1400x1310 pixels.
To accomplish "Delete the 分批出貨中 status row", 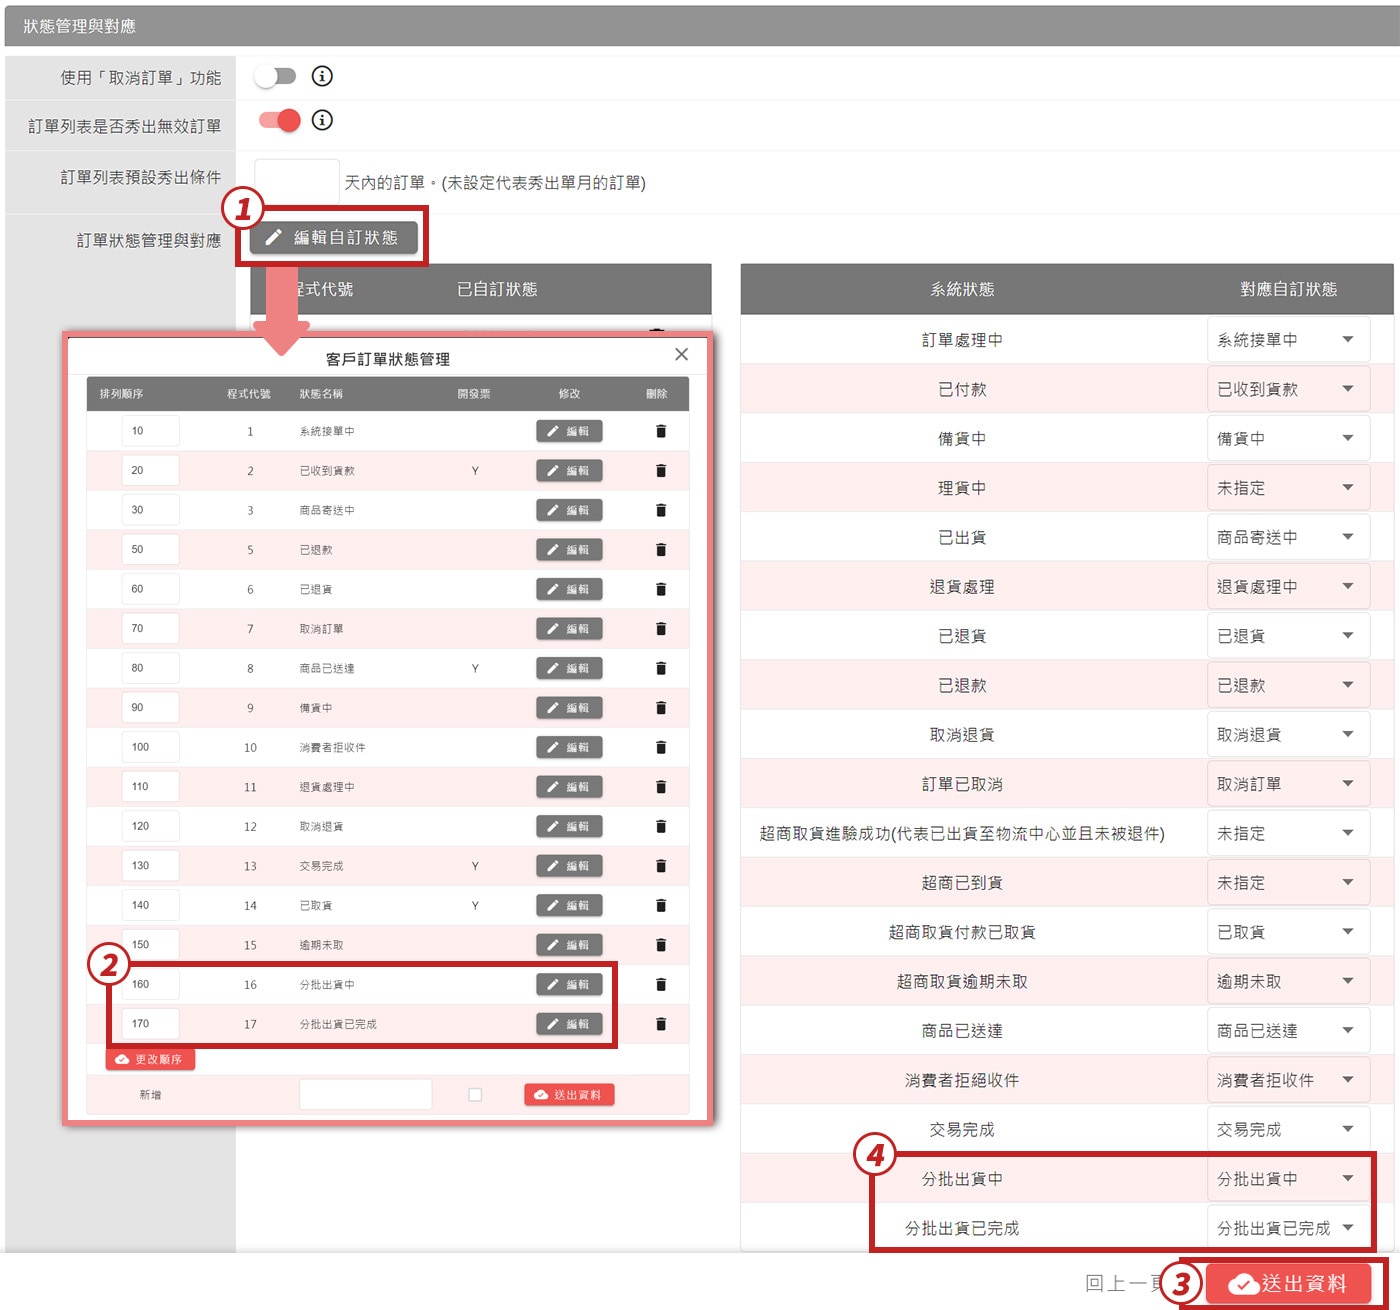I will coord(660,984).
